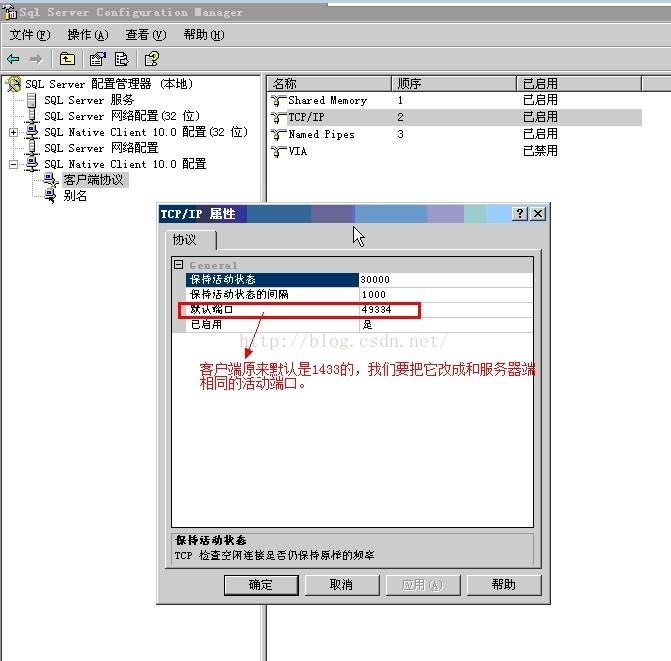Select the 默认端口 property name
This screenshot has width=671, height=661.
[x=272, y=309]
